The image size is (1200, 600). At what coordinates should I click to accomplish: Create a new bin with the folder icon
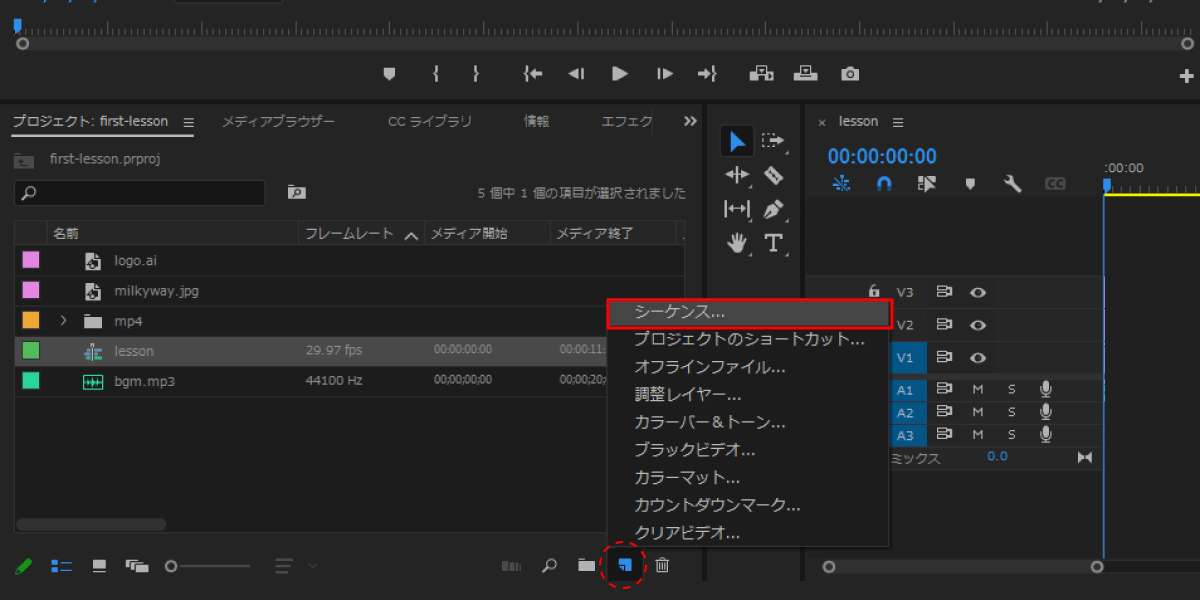[587, 565]
